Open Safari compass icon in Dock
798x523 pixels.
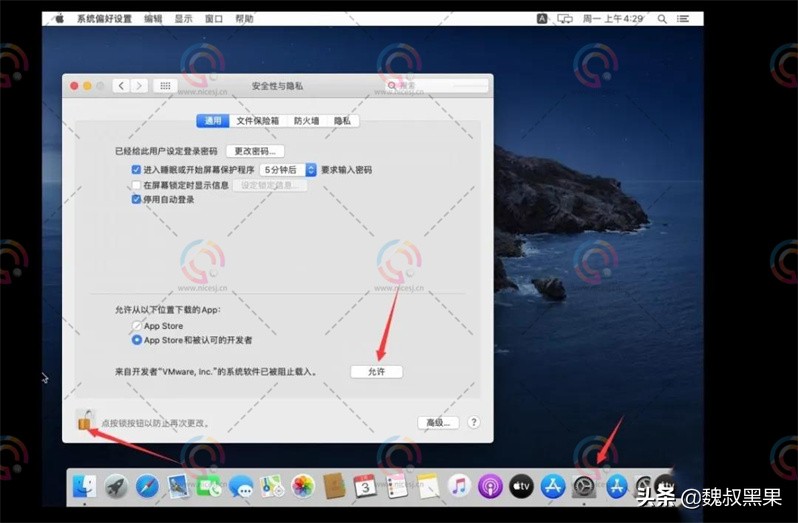point(148,487)
